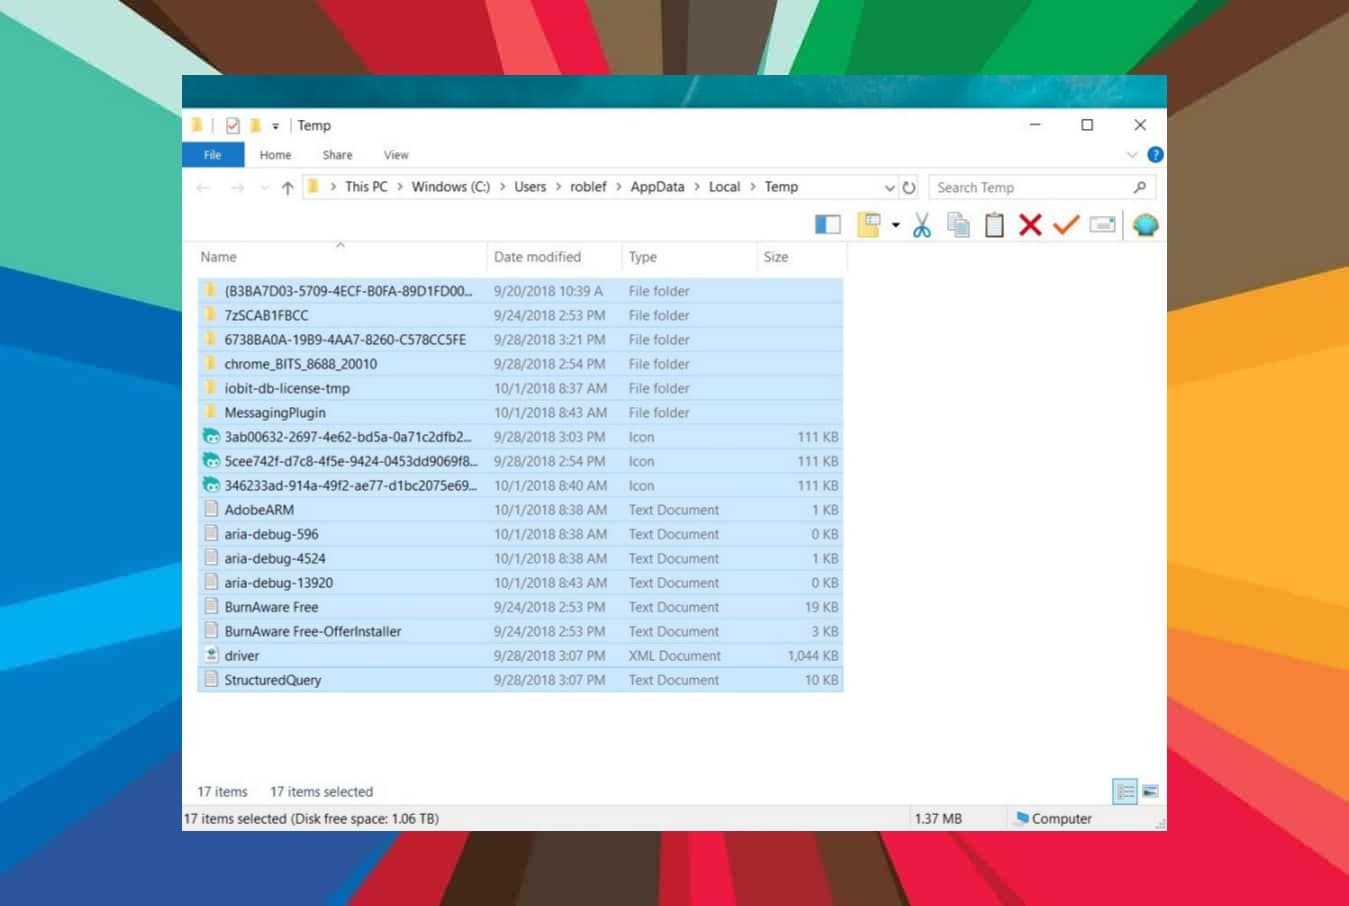The height and width of the screenshot is (906, 1349).
Task: Select the iobit-db-license-tmp folder
Action: click(x=520, y=388)
